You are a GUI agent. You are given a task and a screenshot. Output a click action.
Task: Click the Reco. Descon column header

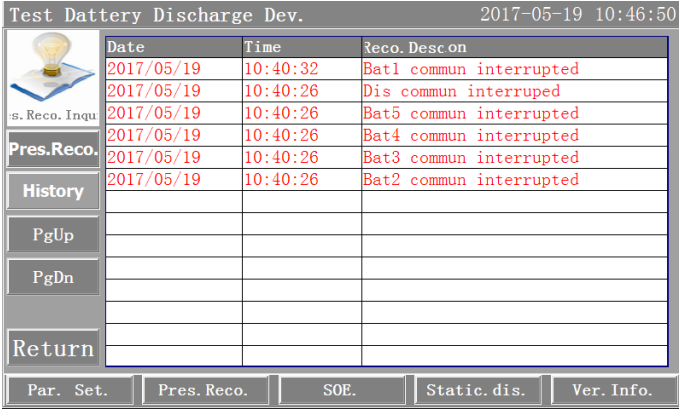[x=514, y=47]
